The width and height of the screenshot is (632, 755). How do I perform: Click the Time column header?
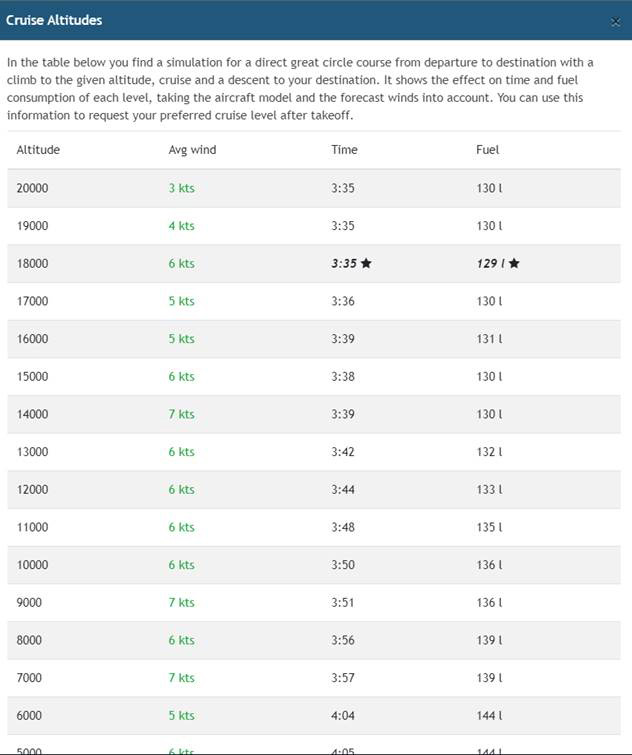(x=344, y=150)
